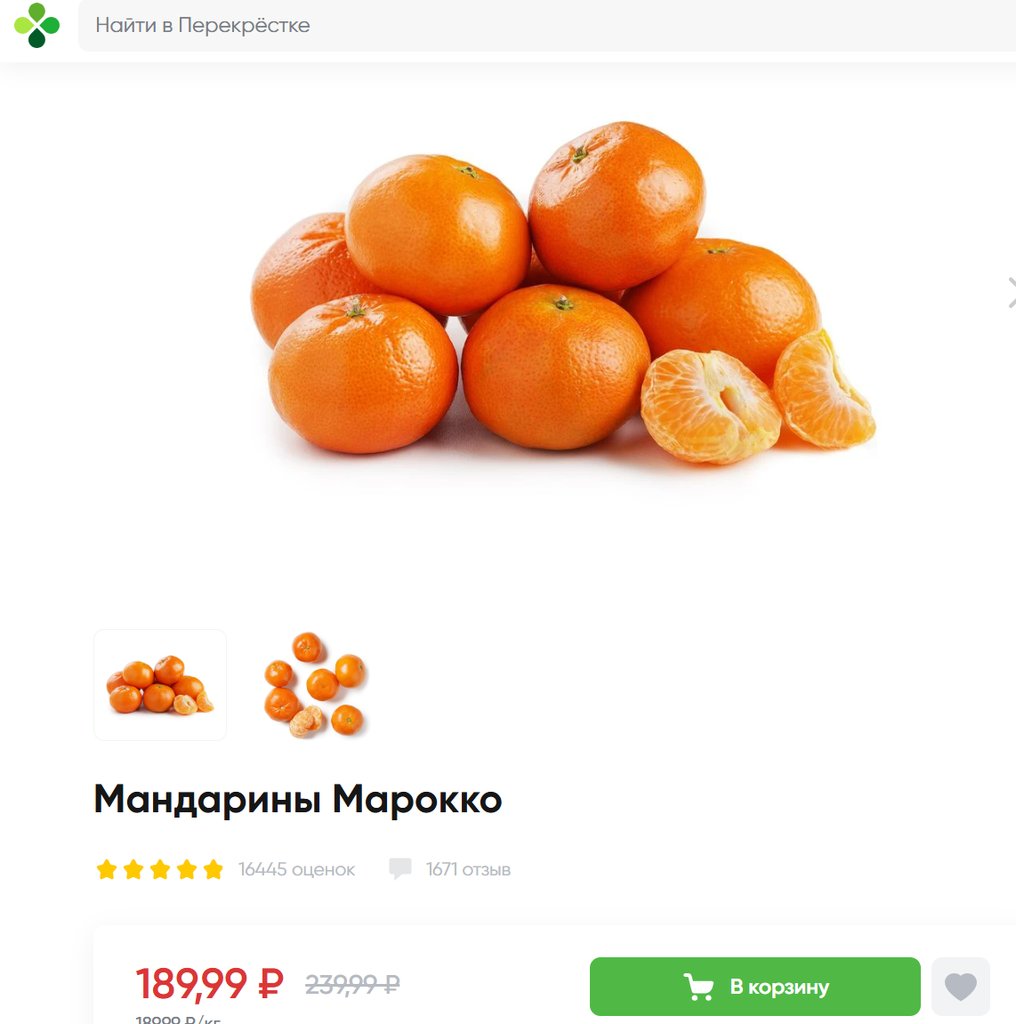Toggle the heart favorite button
The image size is (1016, 1024).
click(x=960, y=986)
